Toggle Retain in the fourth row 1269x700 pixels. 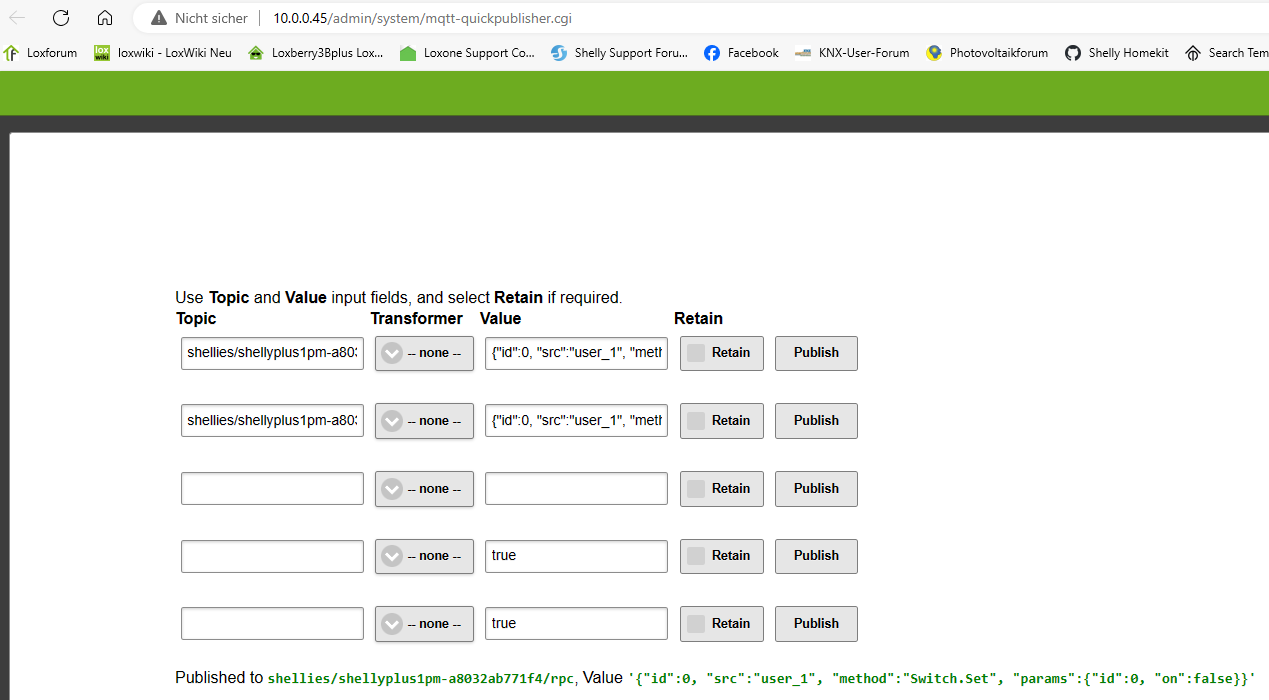[722, 556]
